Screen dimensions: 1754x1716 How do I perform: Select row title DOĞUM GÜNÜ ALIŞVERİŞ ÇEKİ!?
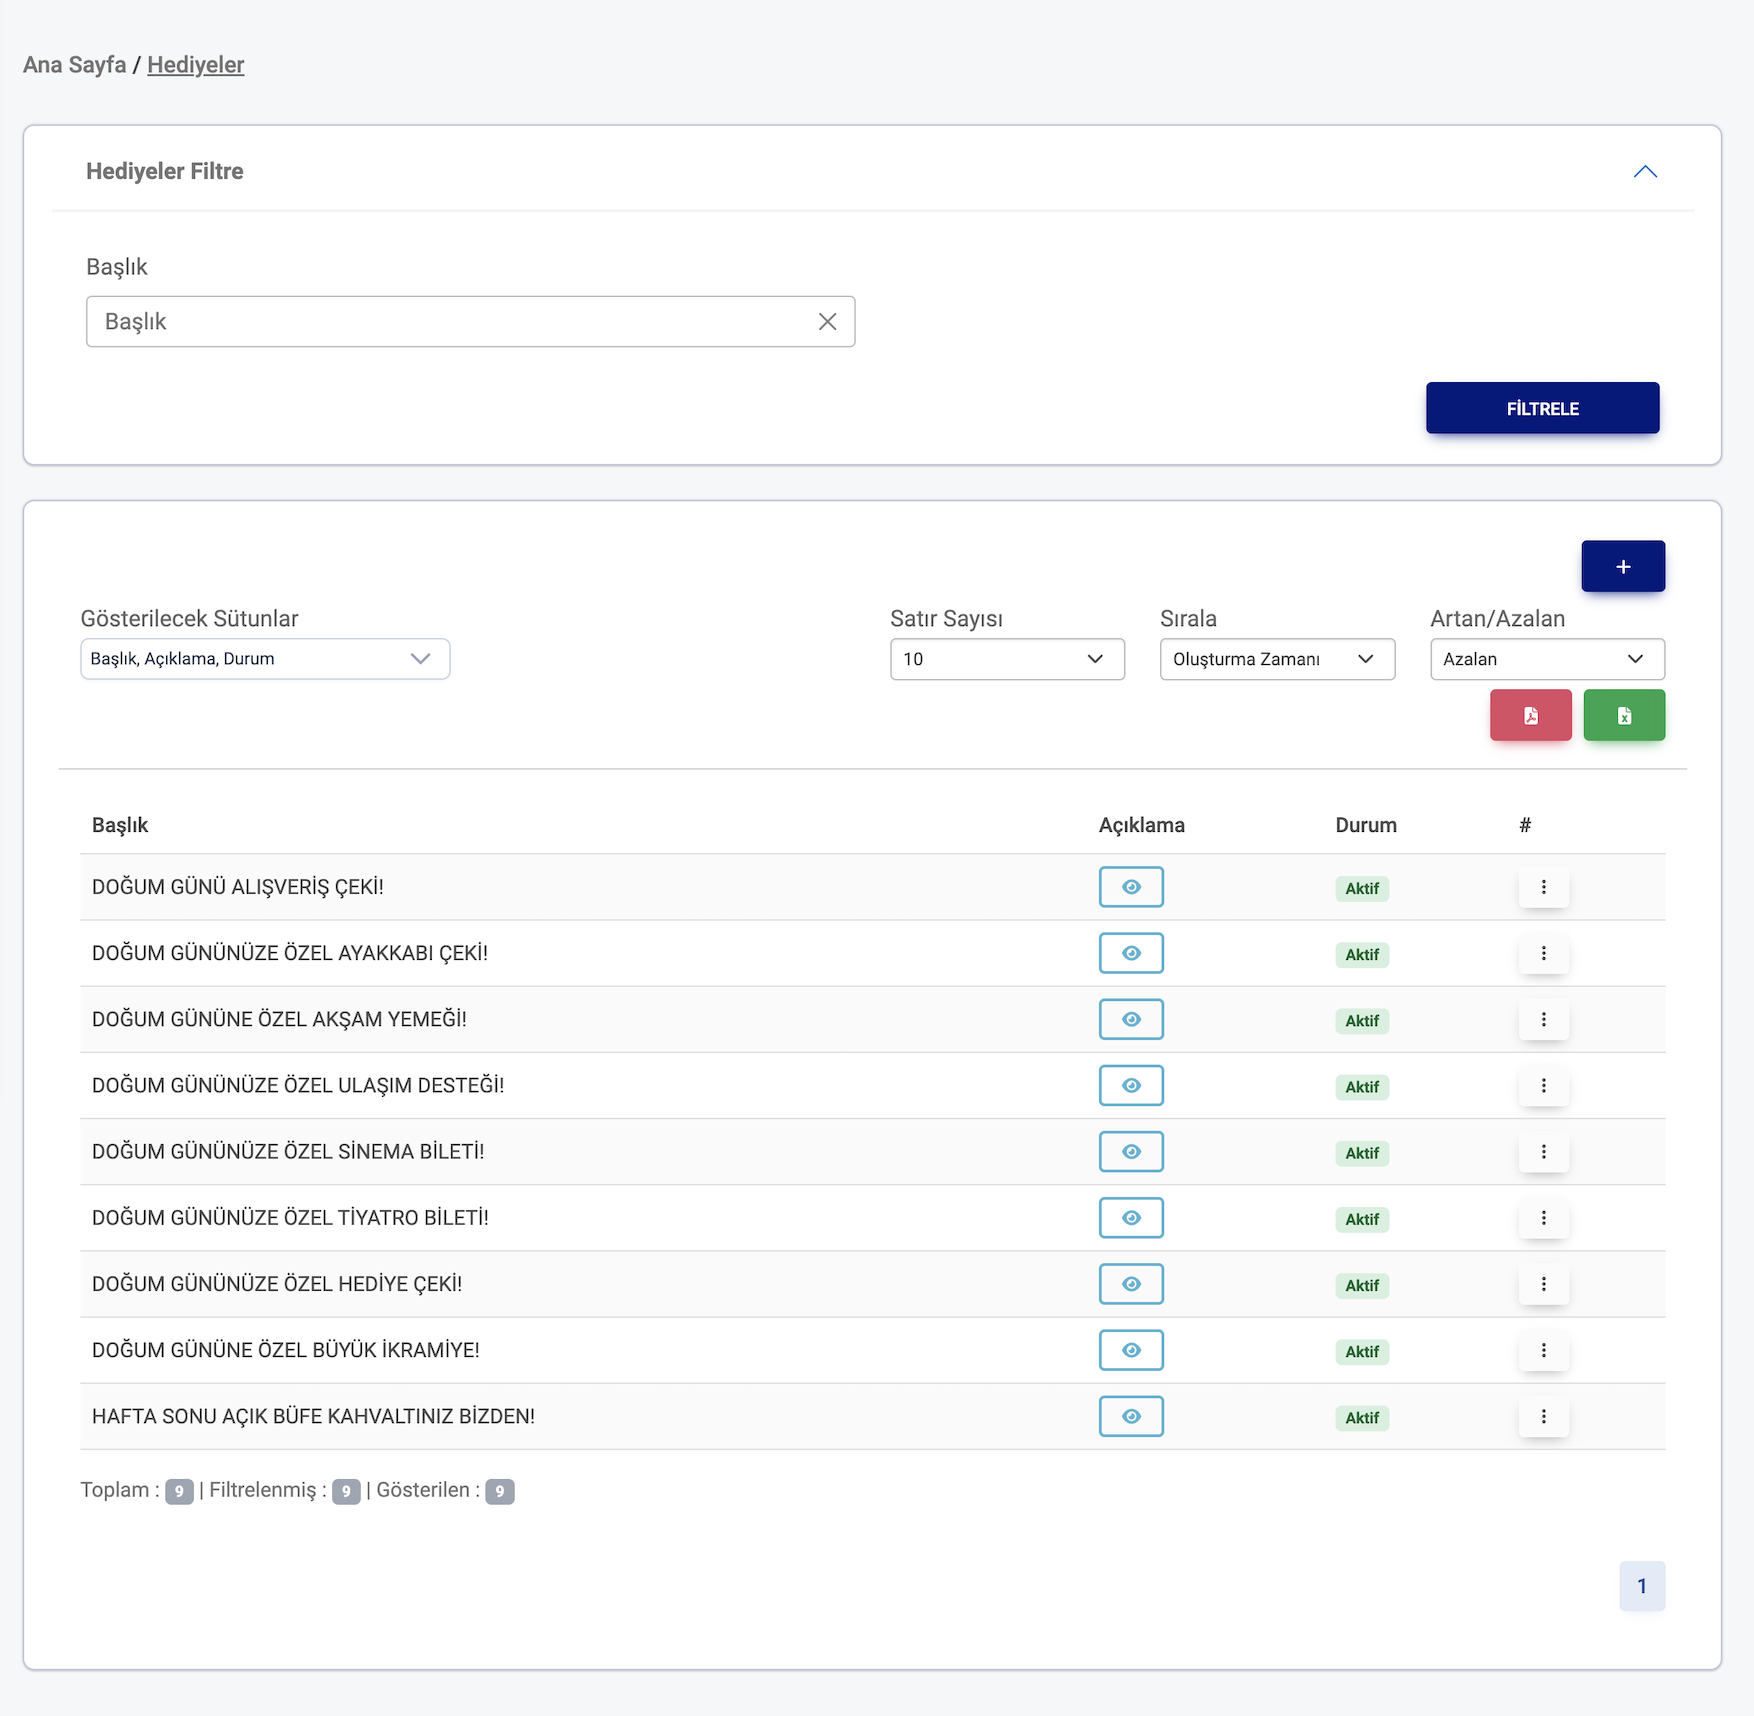238,887
